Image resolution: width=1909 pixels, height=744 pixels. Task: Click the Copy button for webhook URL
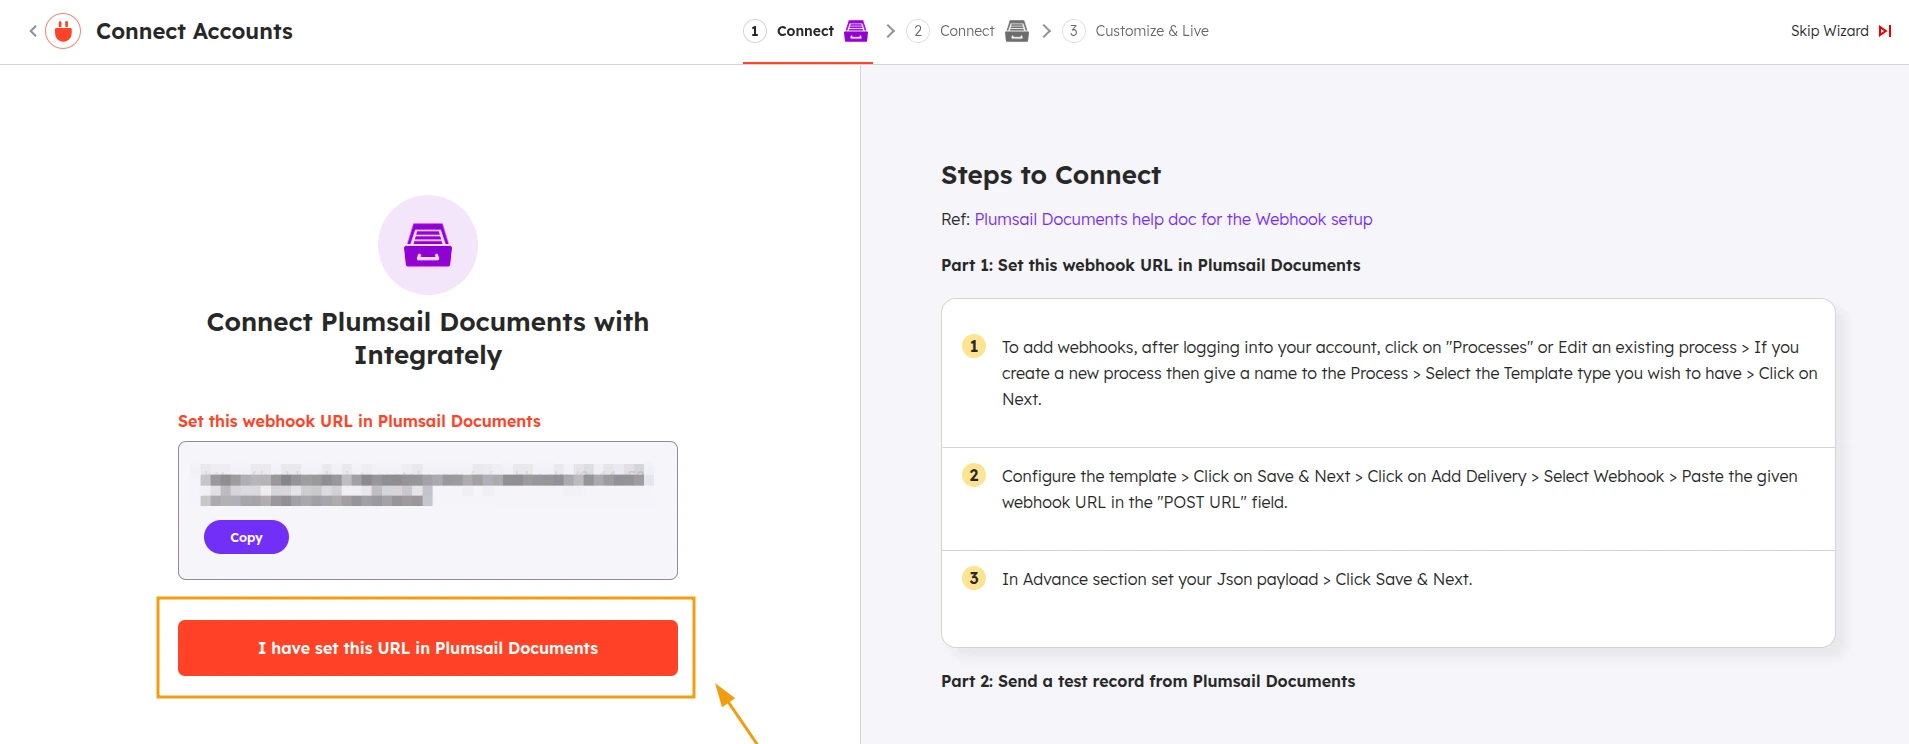(x=246, y=537)
